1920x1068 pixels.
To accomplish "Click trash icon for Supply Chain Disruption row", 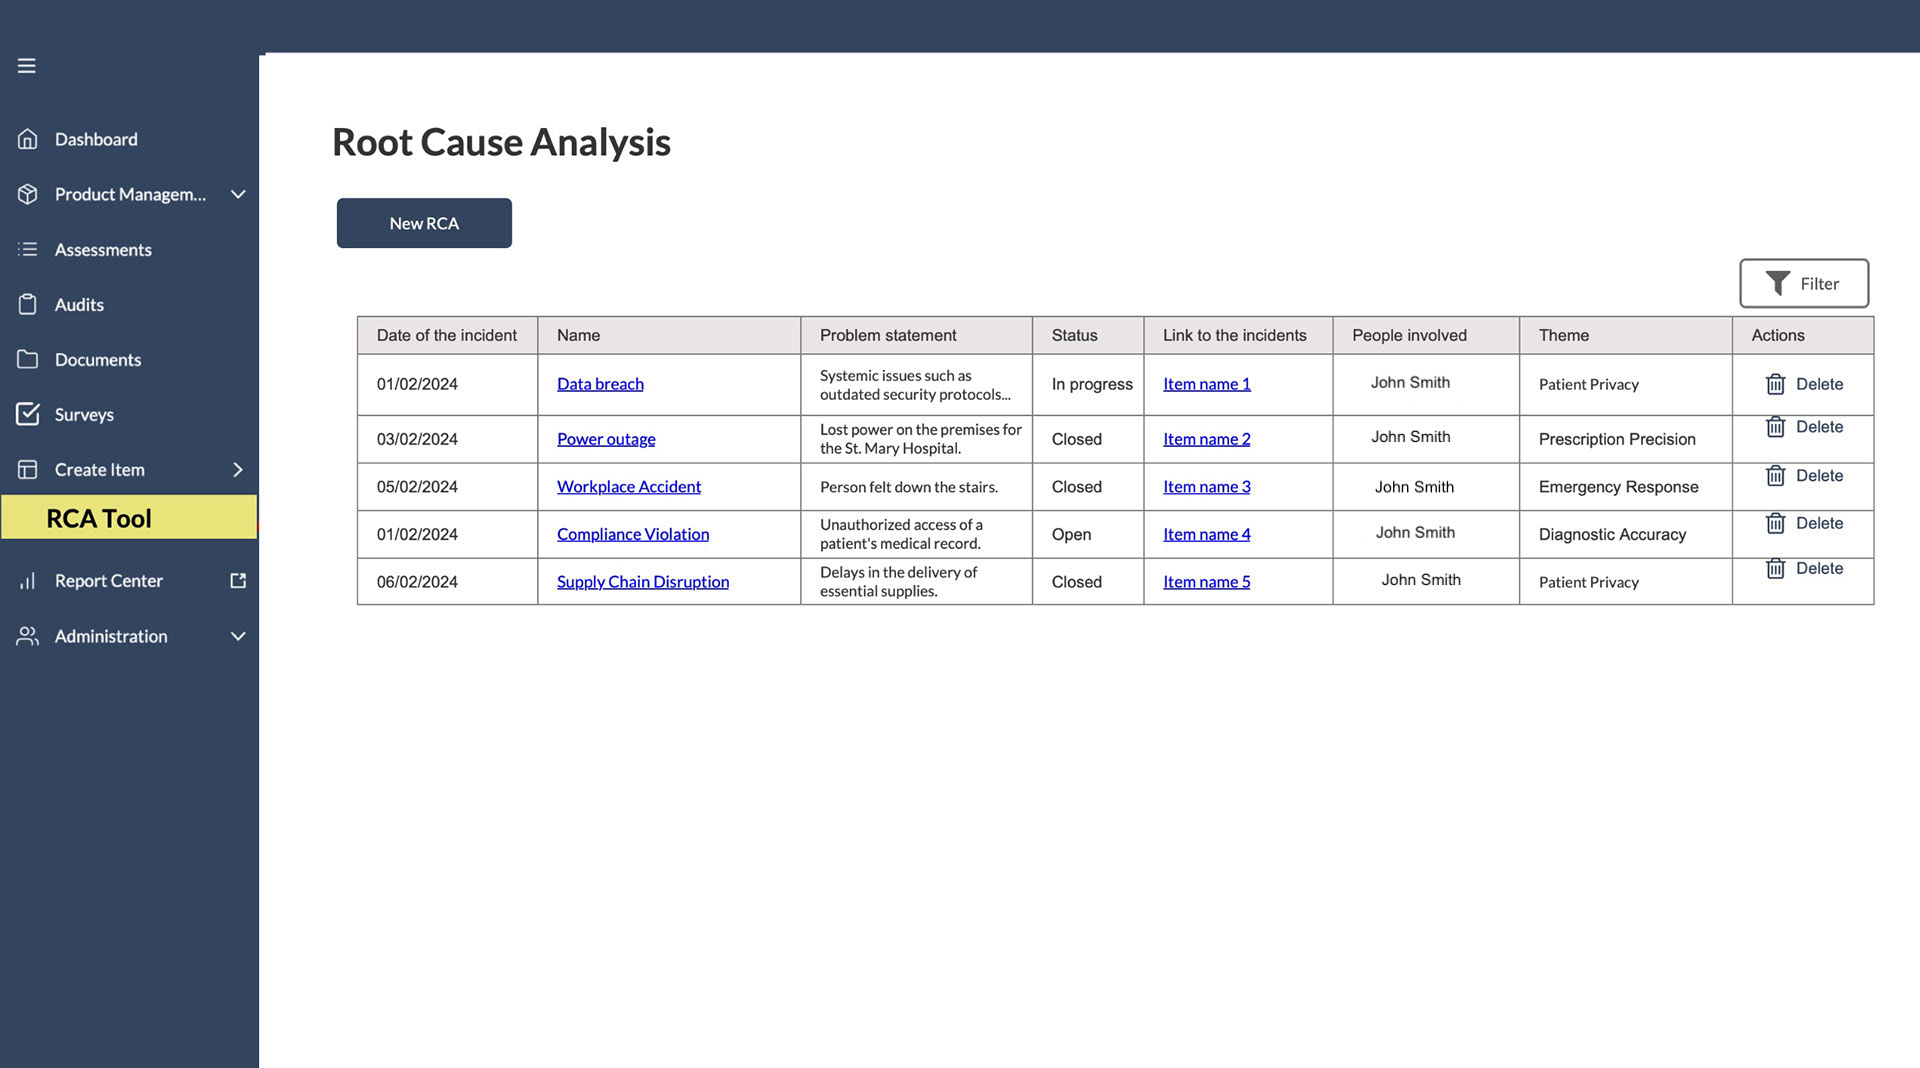I will tap(1775, 568).
